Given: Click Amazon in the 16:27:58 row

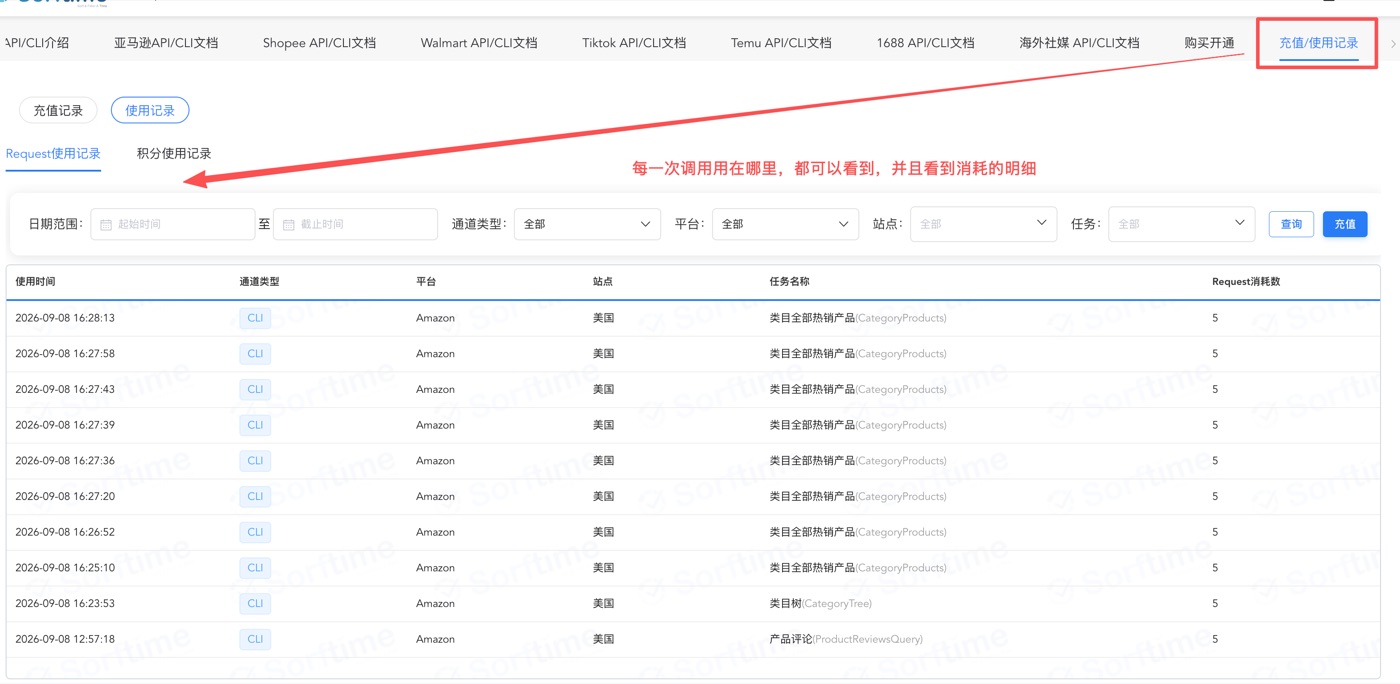Looking at the screenshot, I should (x=435, y=354).
